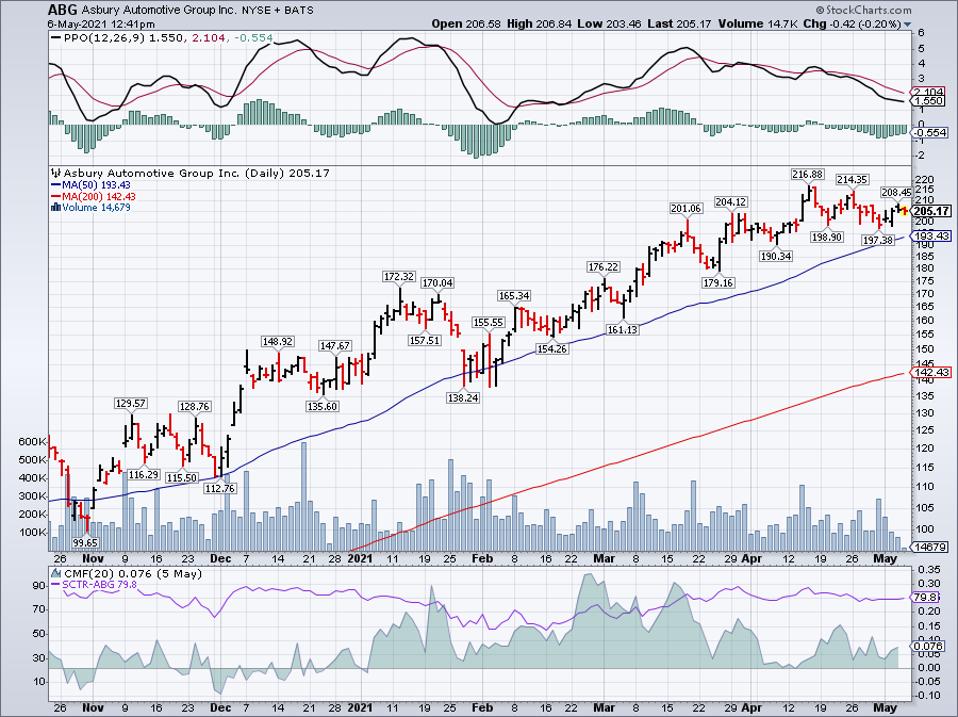Click the 115.50 low price label
This screenshot has height=717, width=958.
pos(181,478)
